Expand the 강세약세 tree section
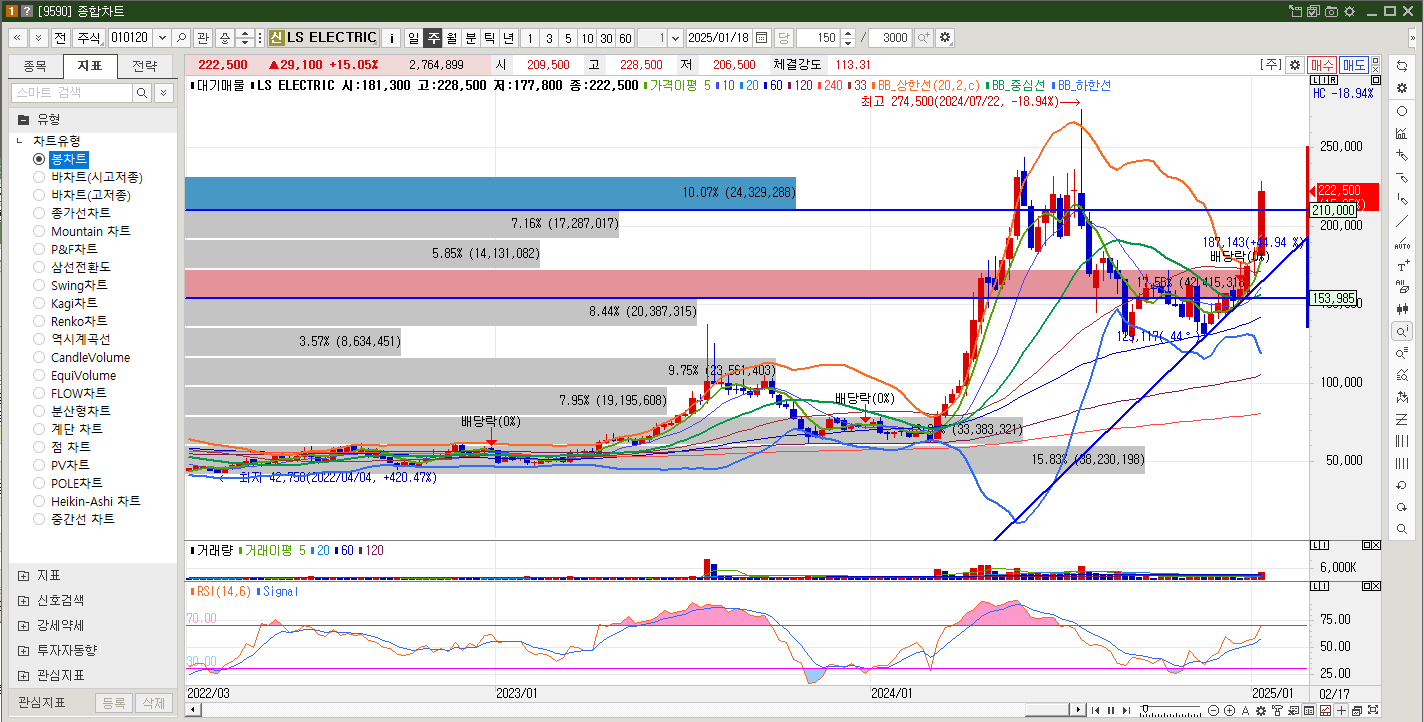This screenshot has height=722, width=1424. point(23,625)
